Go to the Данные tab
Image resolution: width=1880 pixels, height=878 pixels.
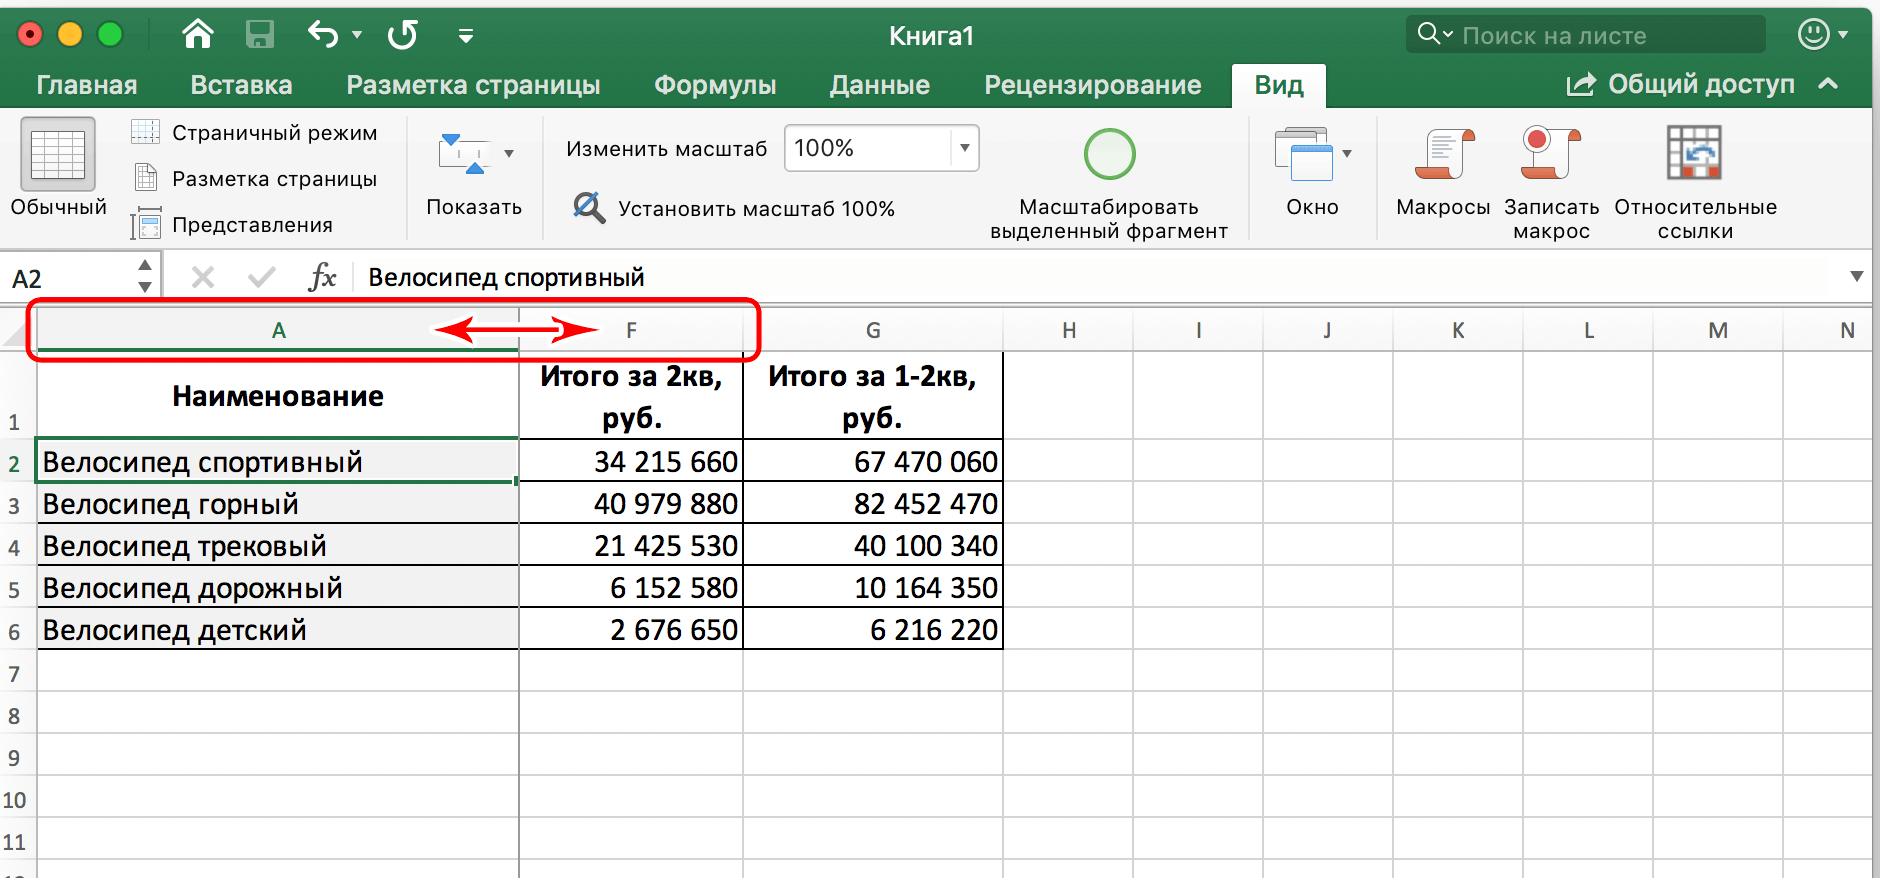coord(880,85)
